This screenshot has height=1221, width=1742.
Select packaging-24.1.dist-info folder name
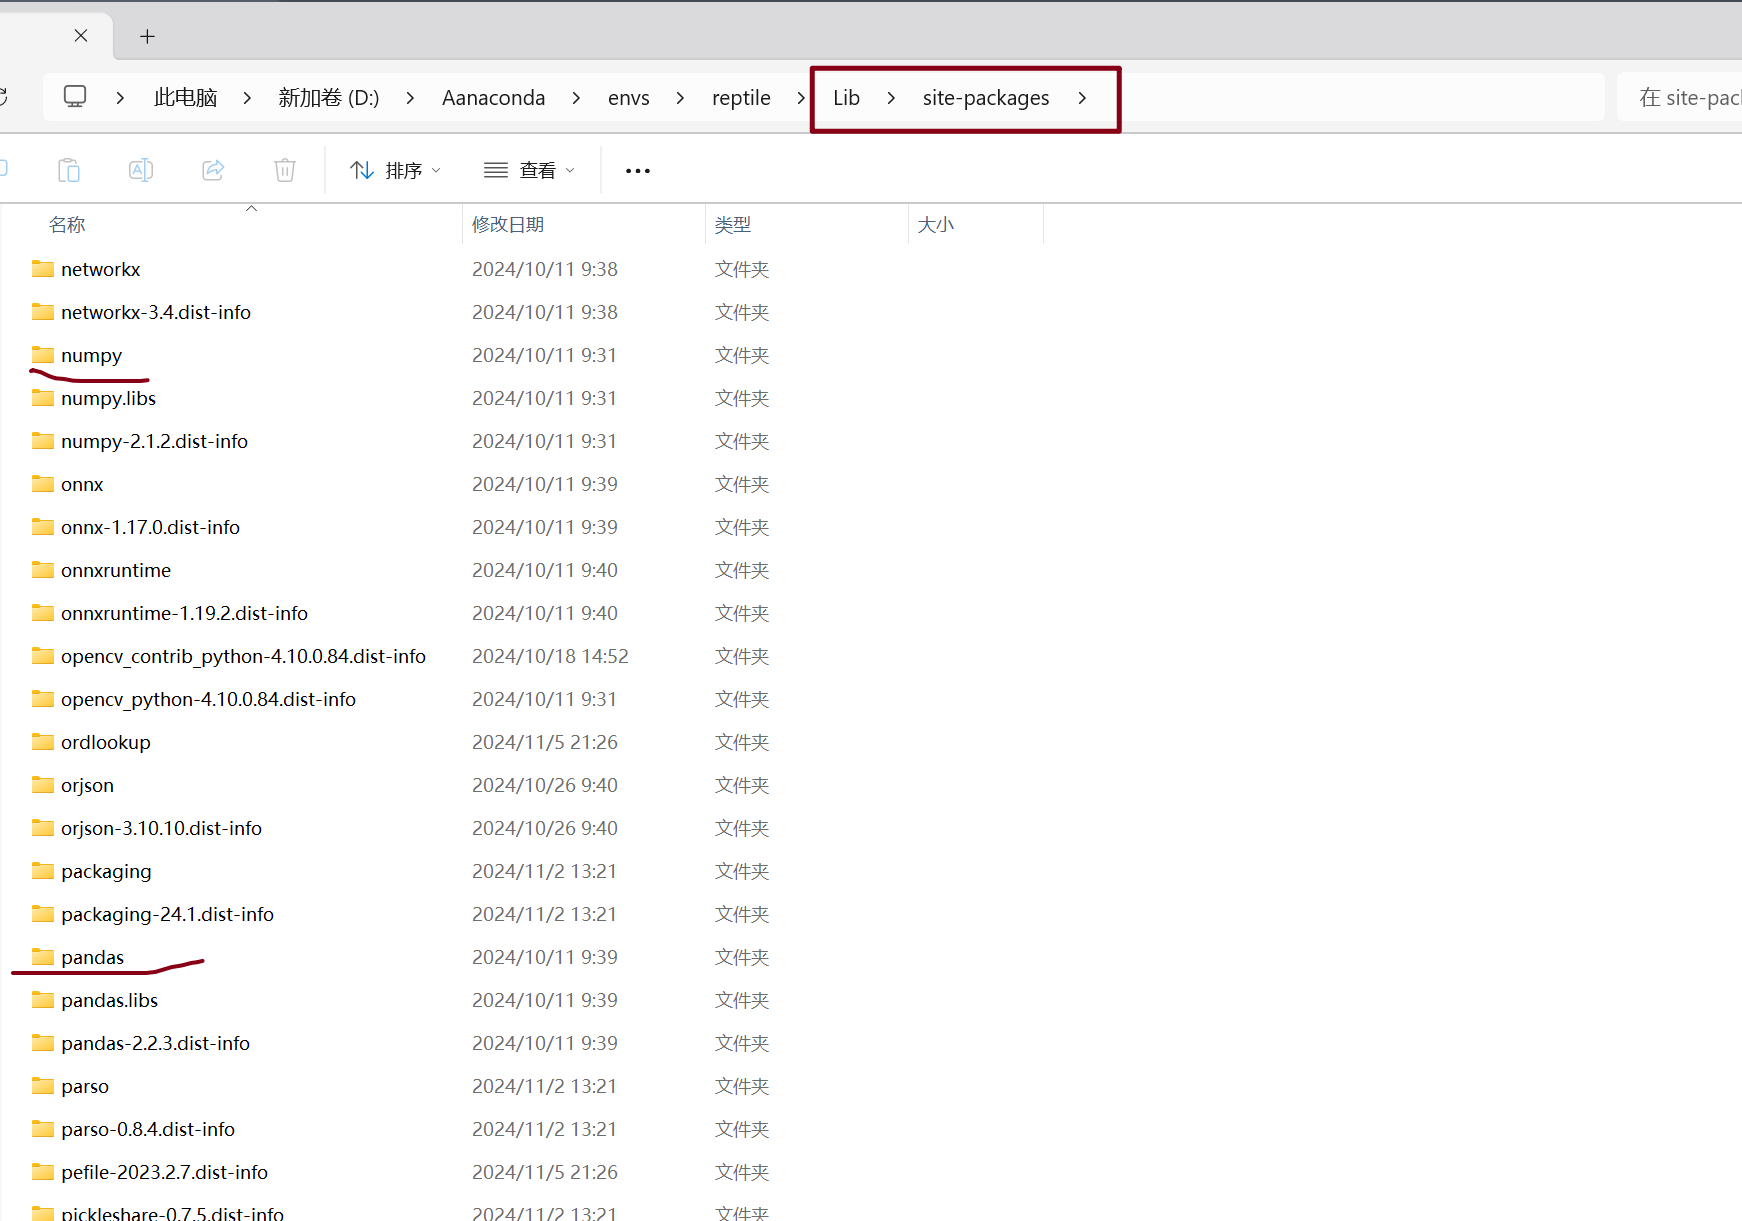(167, 914)
